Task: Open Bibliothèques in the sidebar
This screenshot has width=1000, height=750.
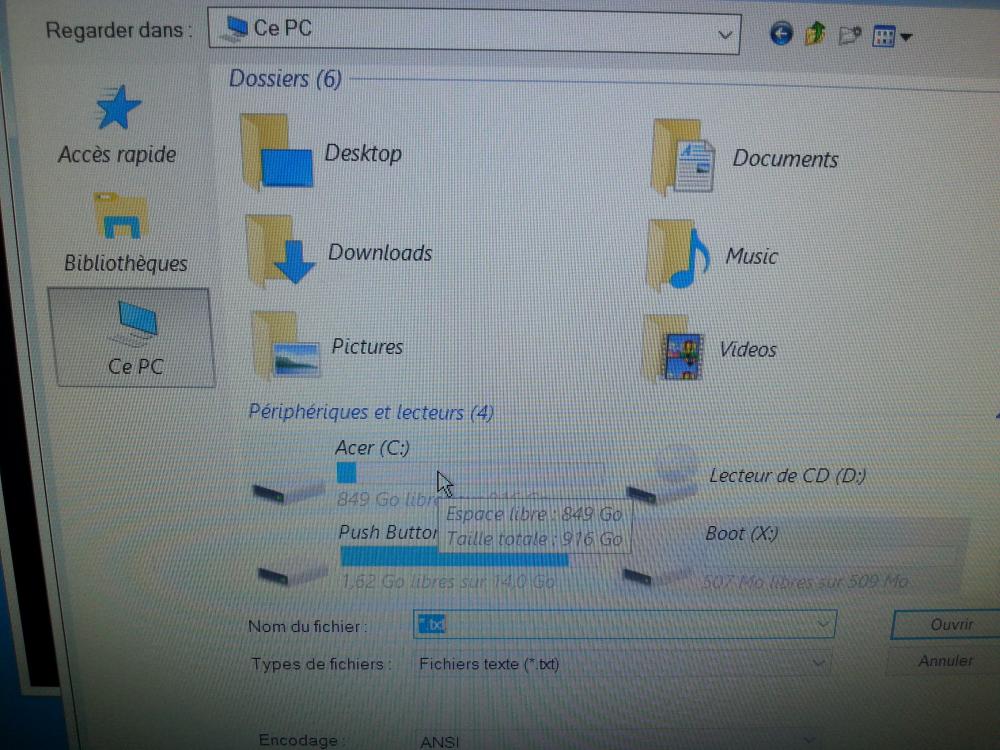Action: coord(125,234)
